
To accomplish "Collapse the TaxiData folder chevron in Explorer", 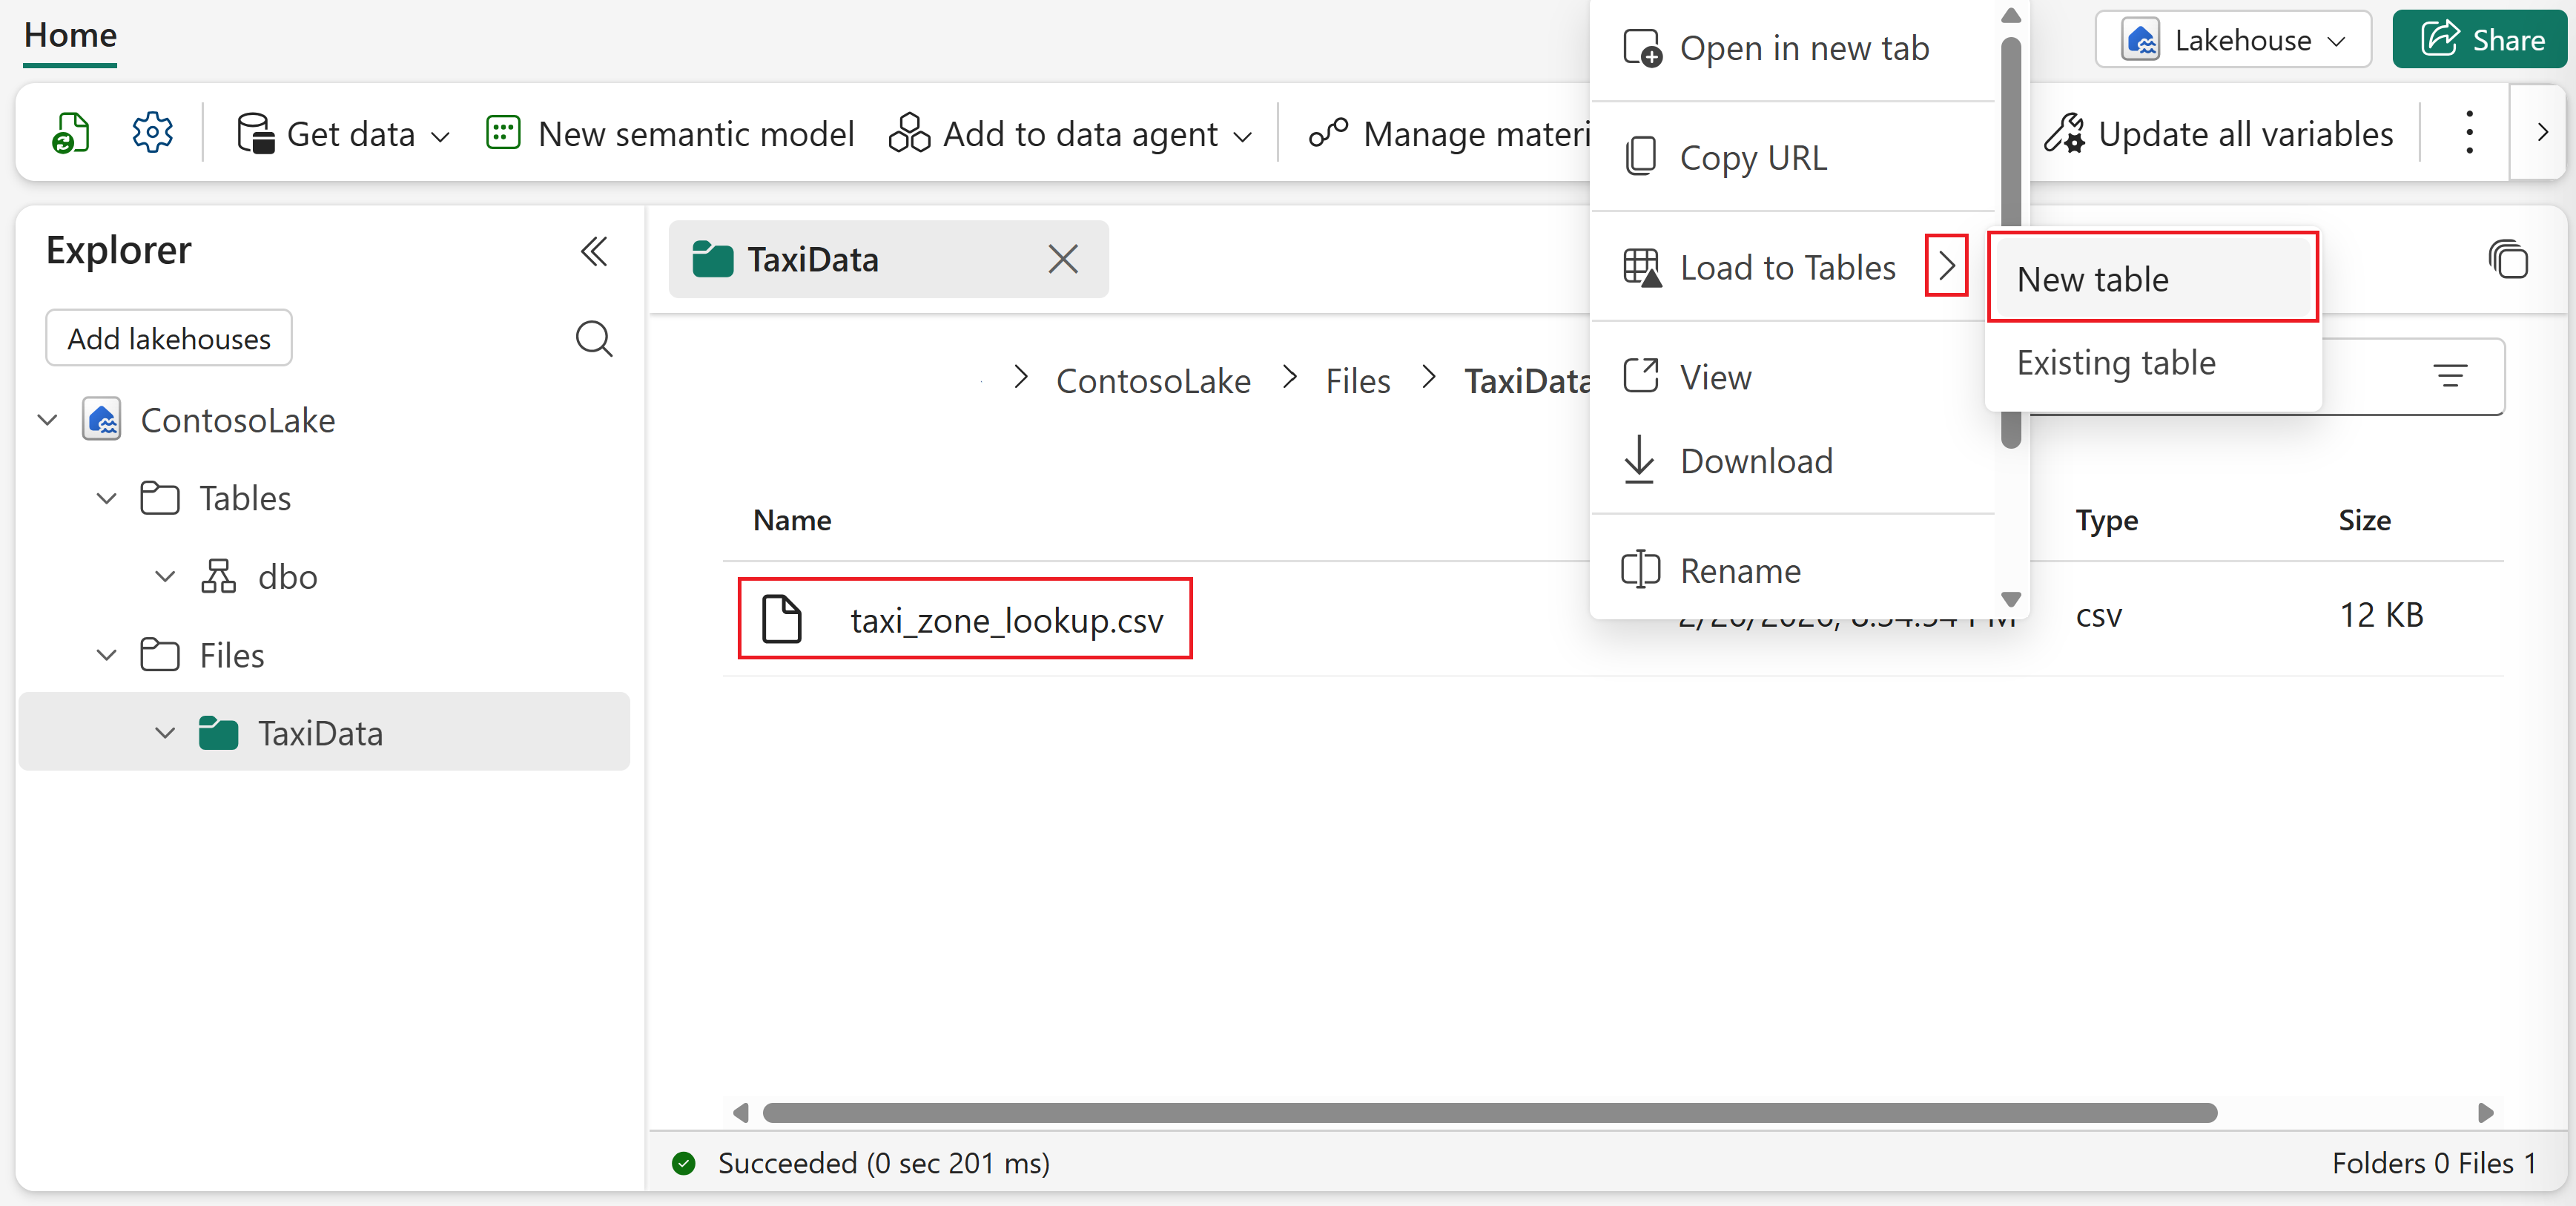I will pos(166,733).
